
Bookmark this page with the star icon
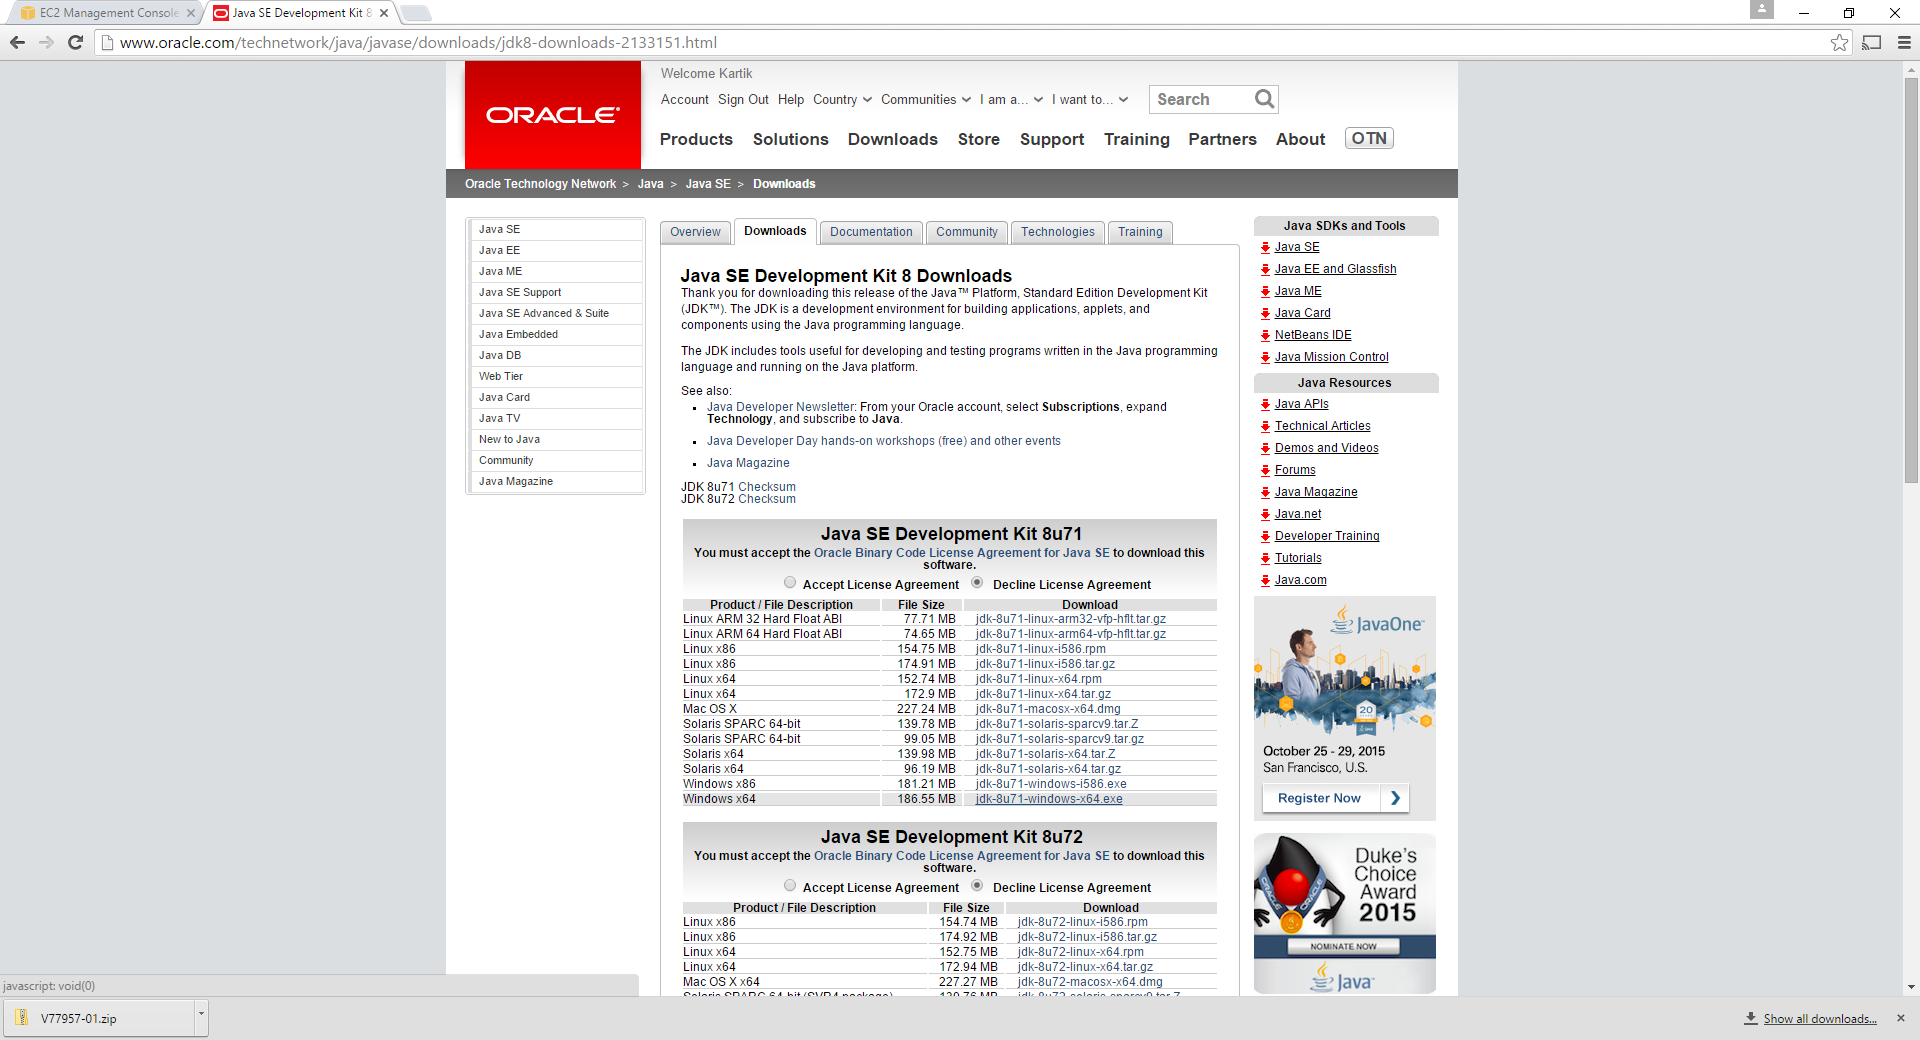(1839, 42)
